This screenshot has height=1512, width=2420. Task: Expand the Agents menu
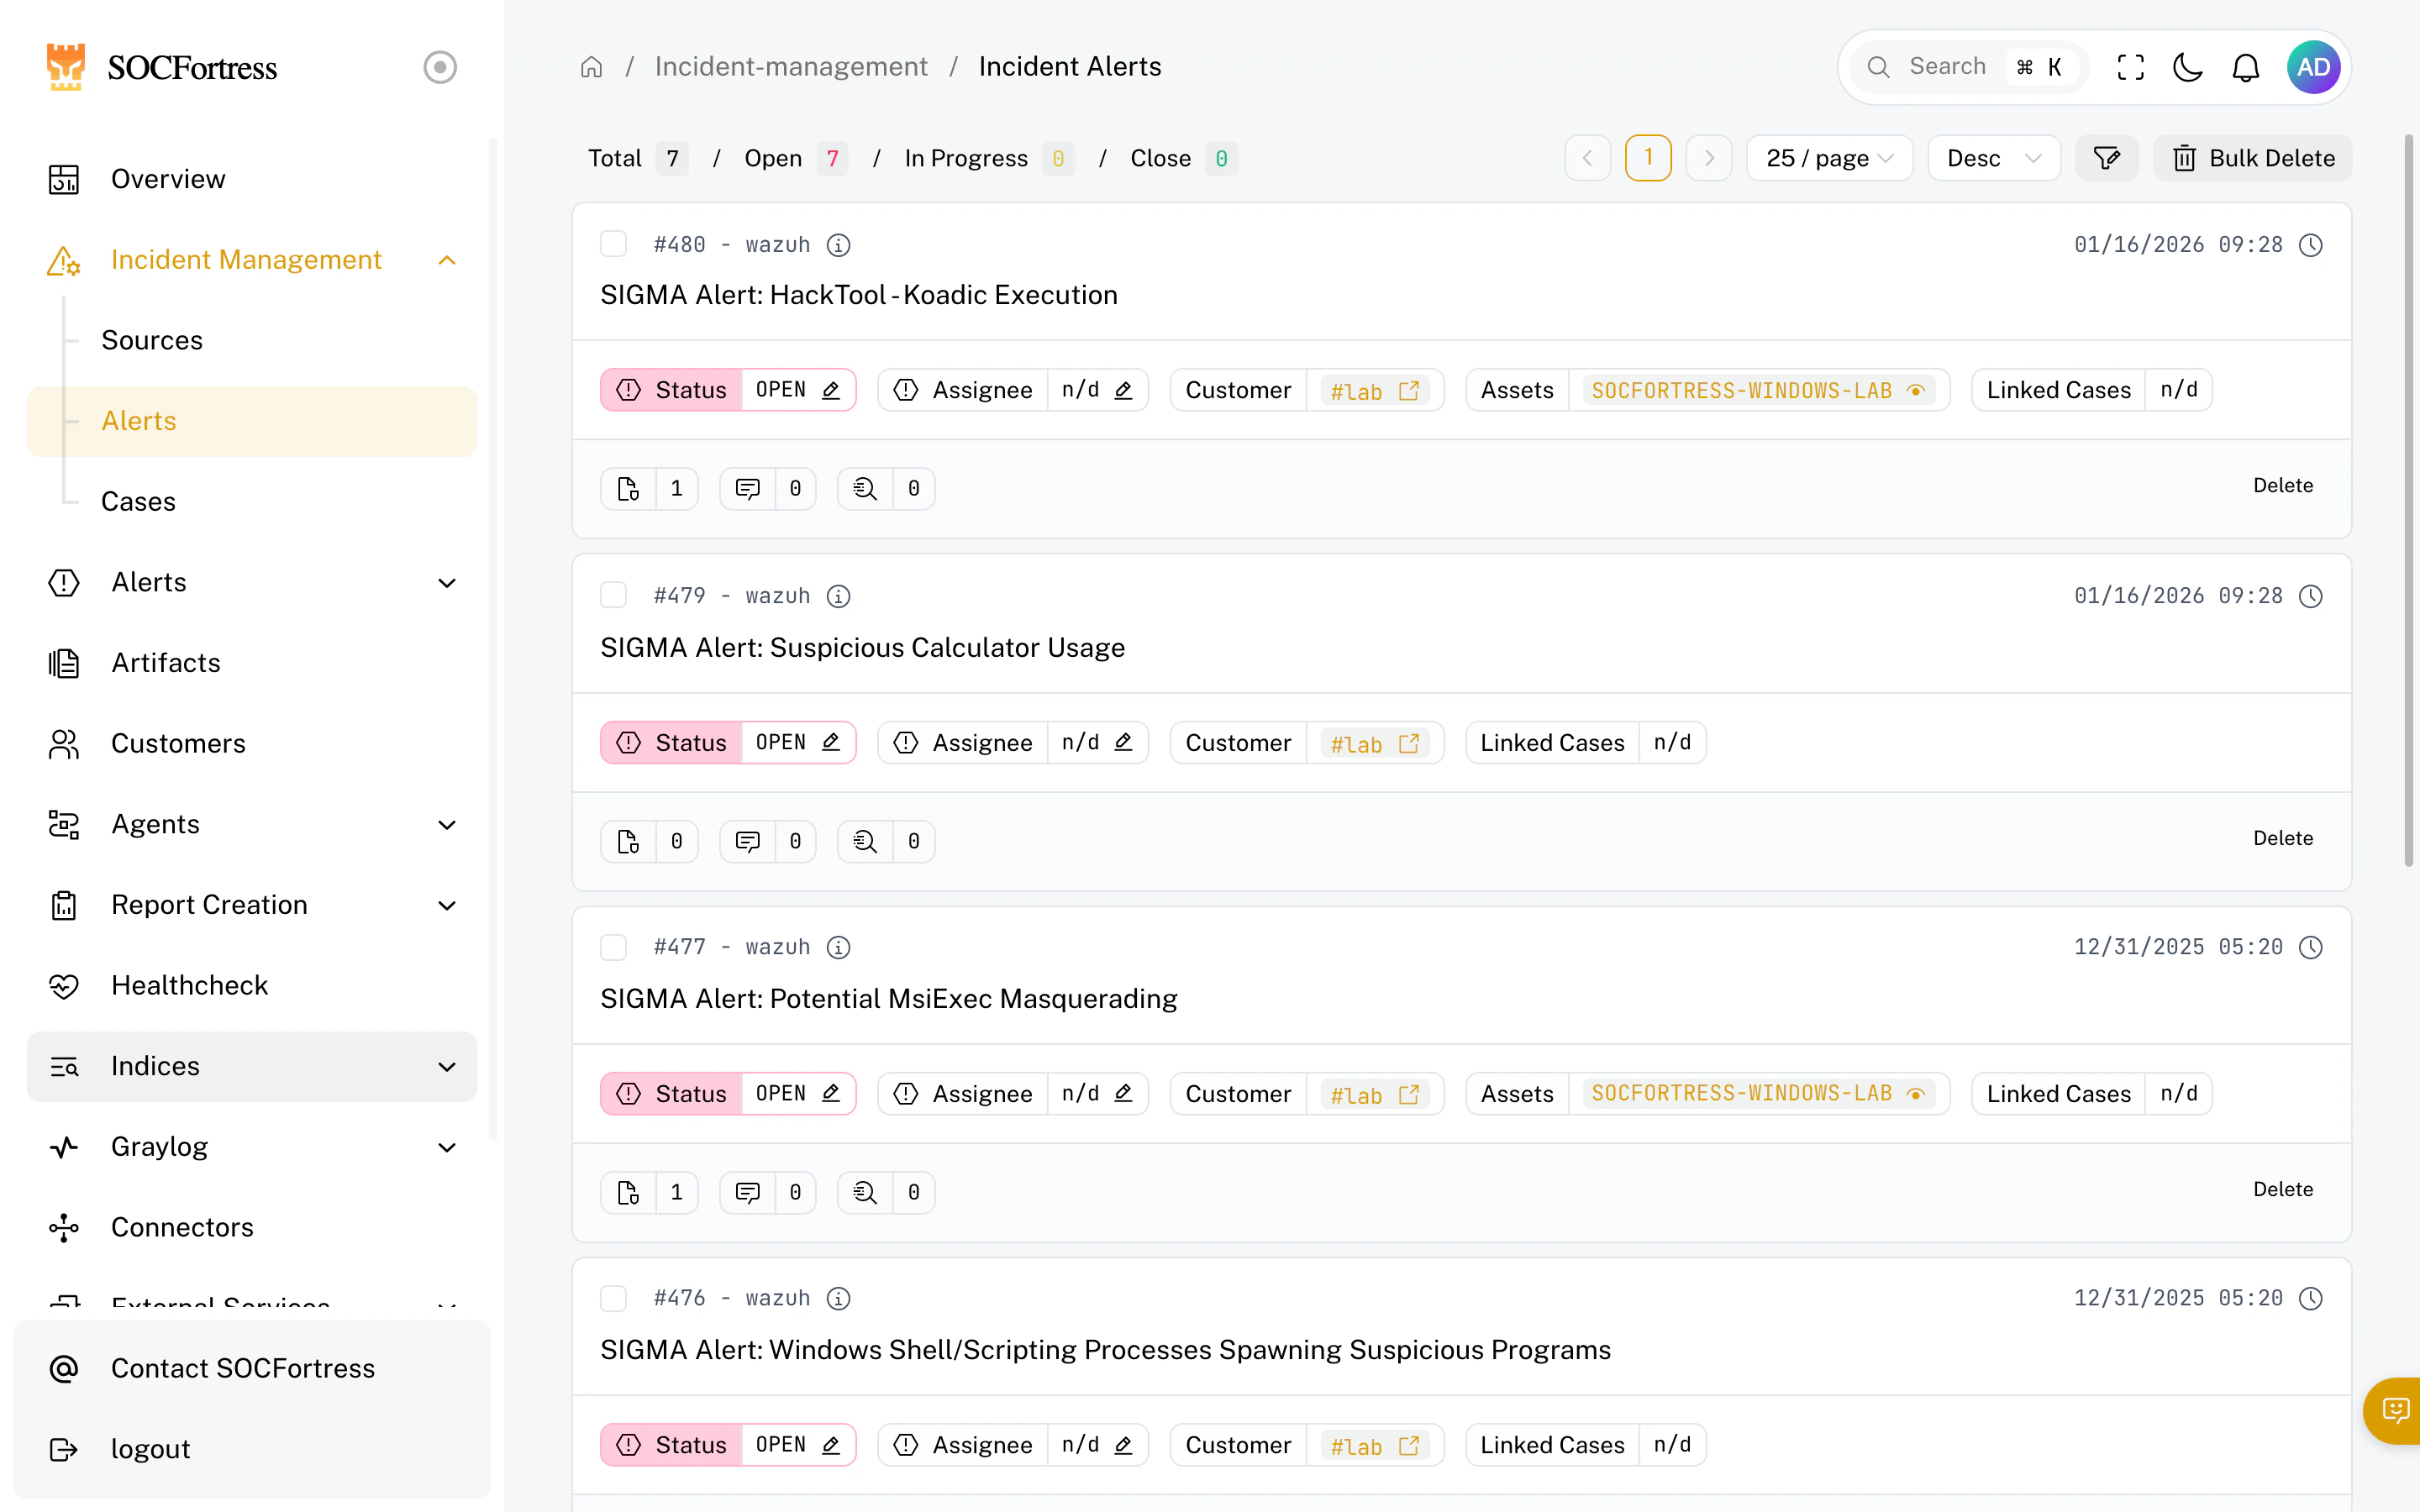pyautogui.click(x=252, y=825)
